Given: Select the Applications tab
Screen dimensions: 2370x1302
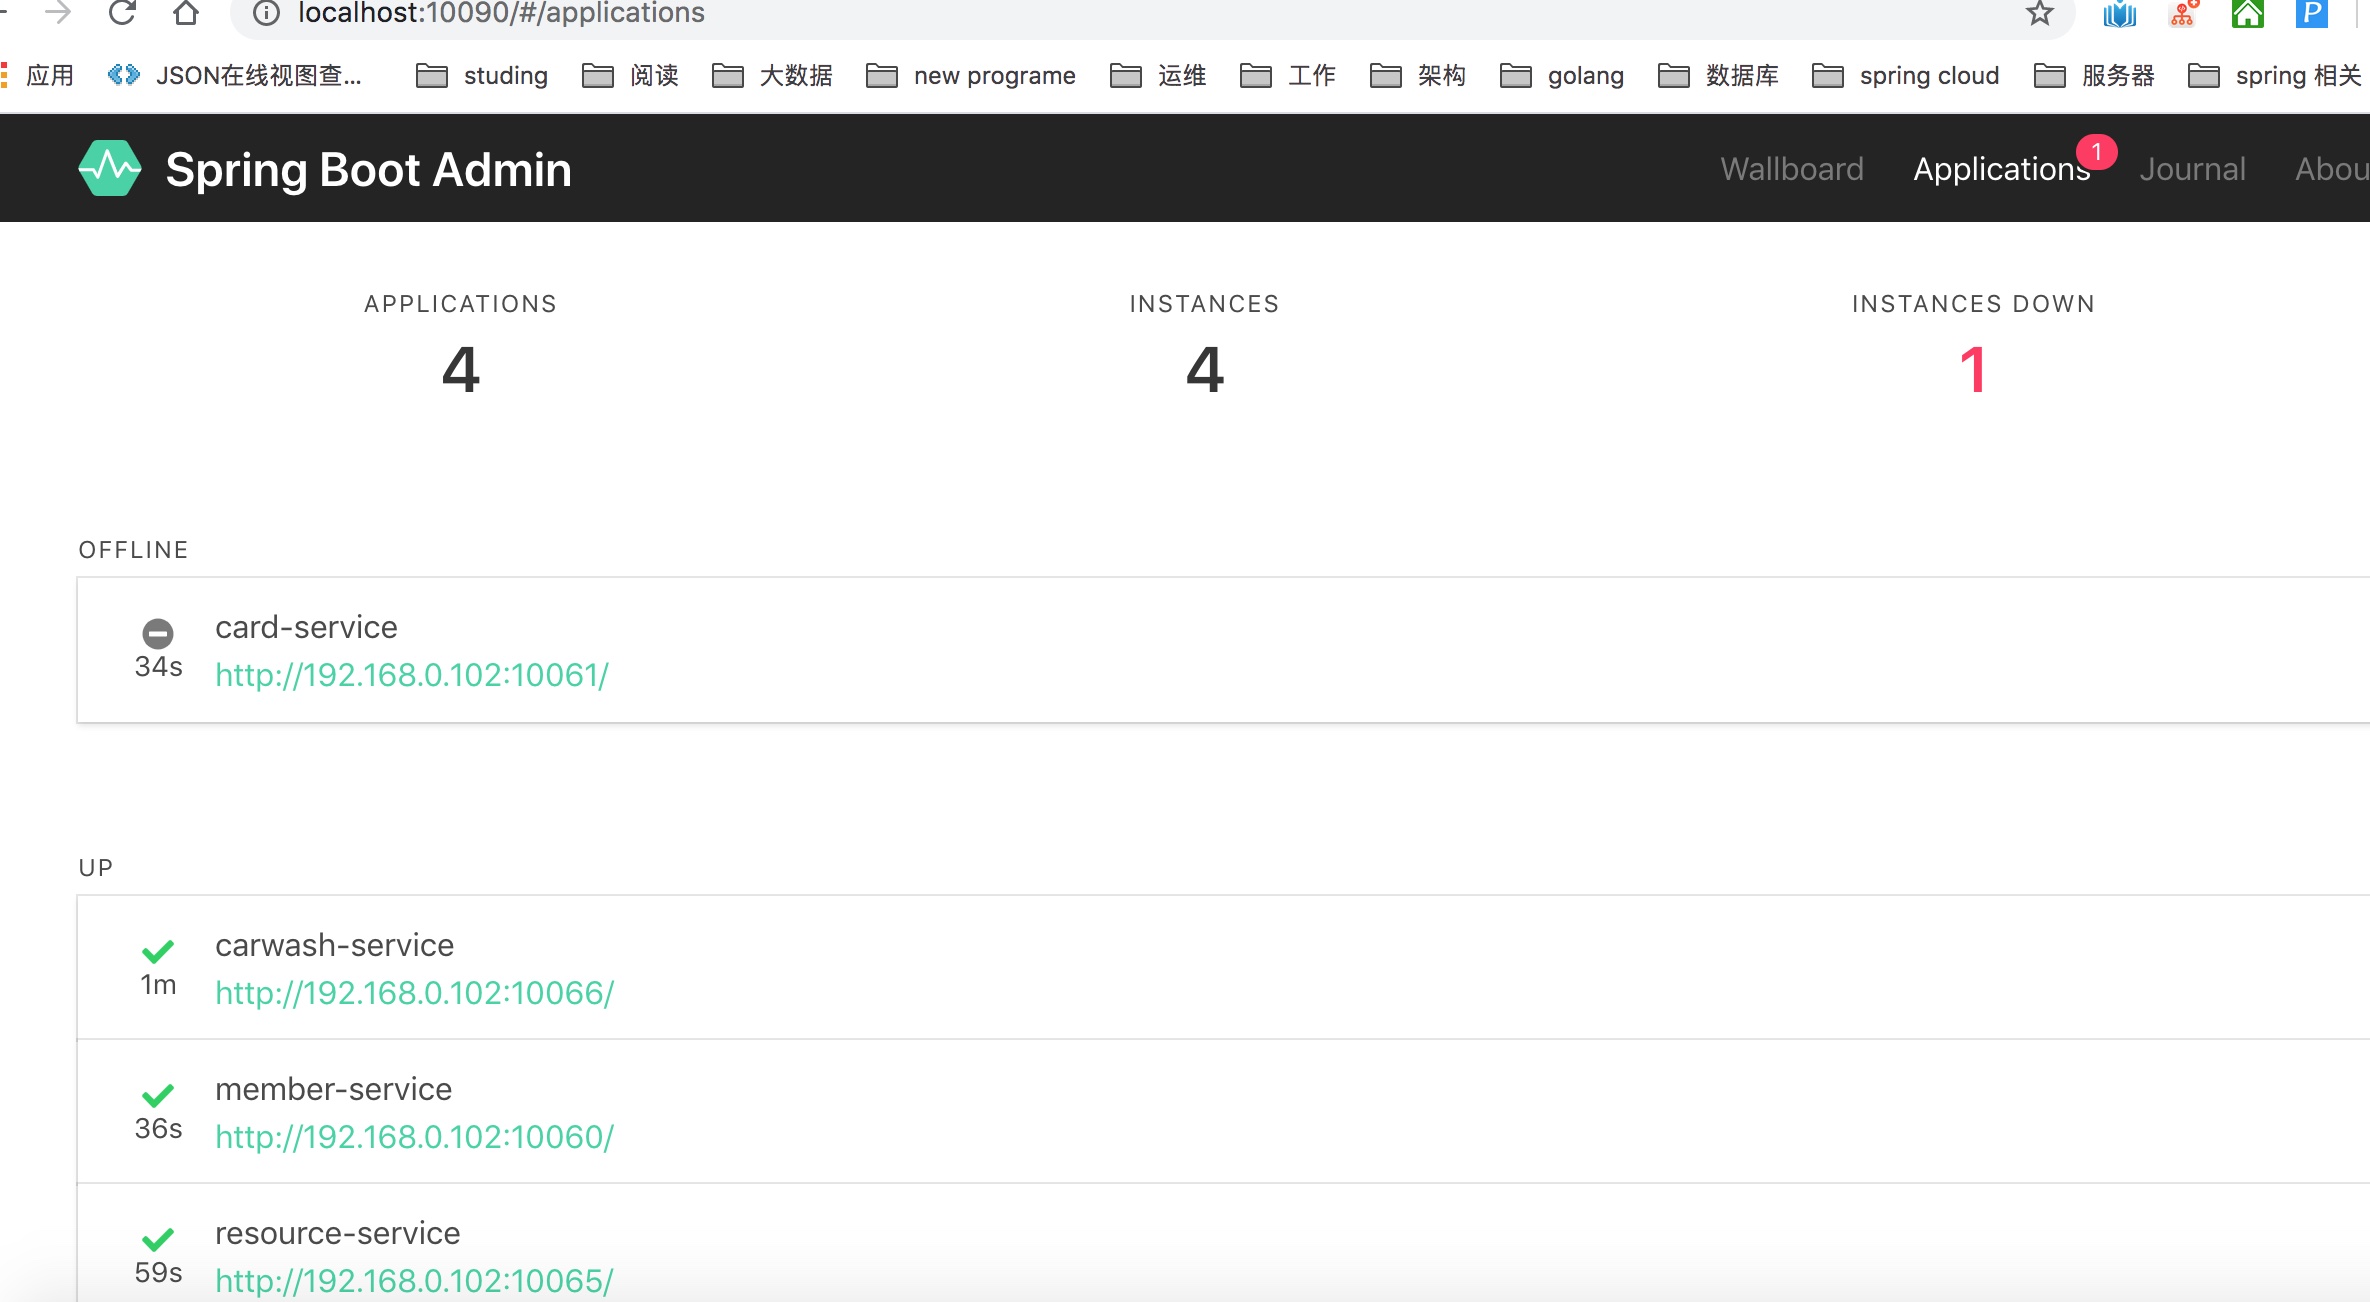Looking at the screenshot, I should coord(2001,169).
